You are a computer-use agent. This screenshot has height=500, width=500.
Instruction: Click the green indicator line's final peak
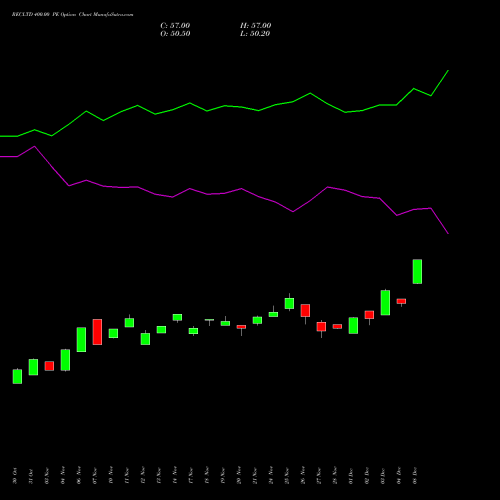point(448,71)
